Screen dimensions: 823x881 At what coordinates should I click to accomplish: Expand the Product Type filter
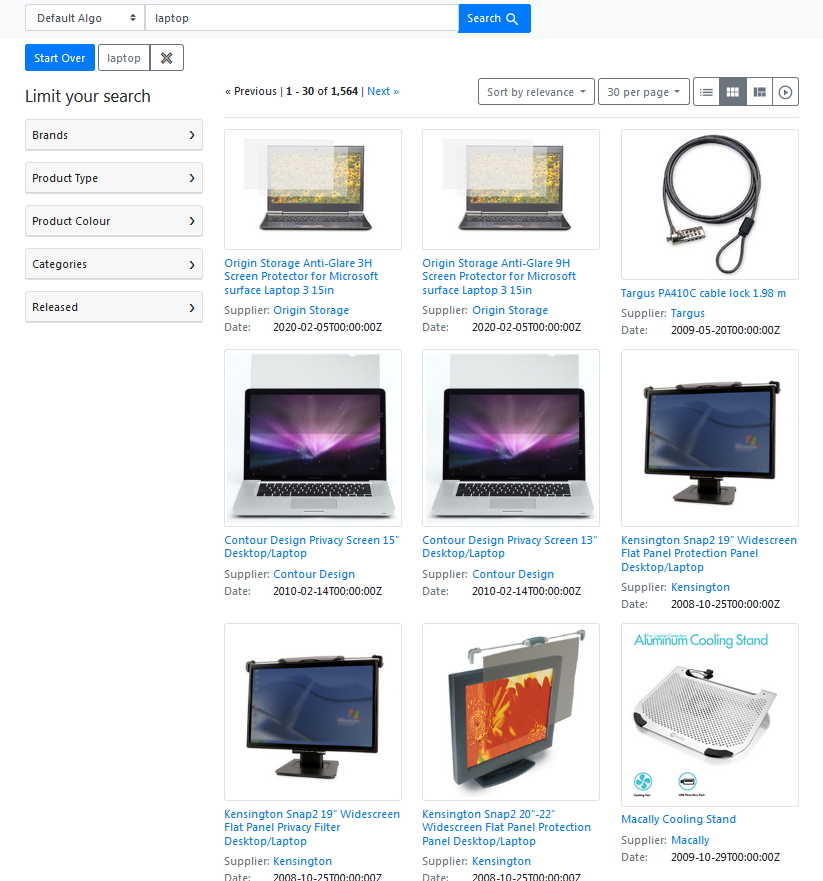tap(113, 178)
